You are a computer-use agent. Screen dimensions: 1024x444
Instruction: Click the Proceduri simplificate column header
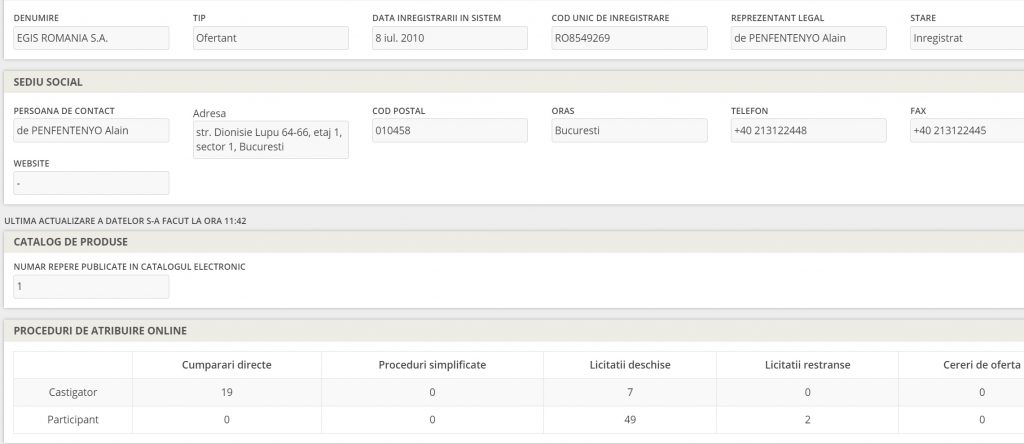432,365
